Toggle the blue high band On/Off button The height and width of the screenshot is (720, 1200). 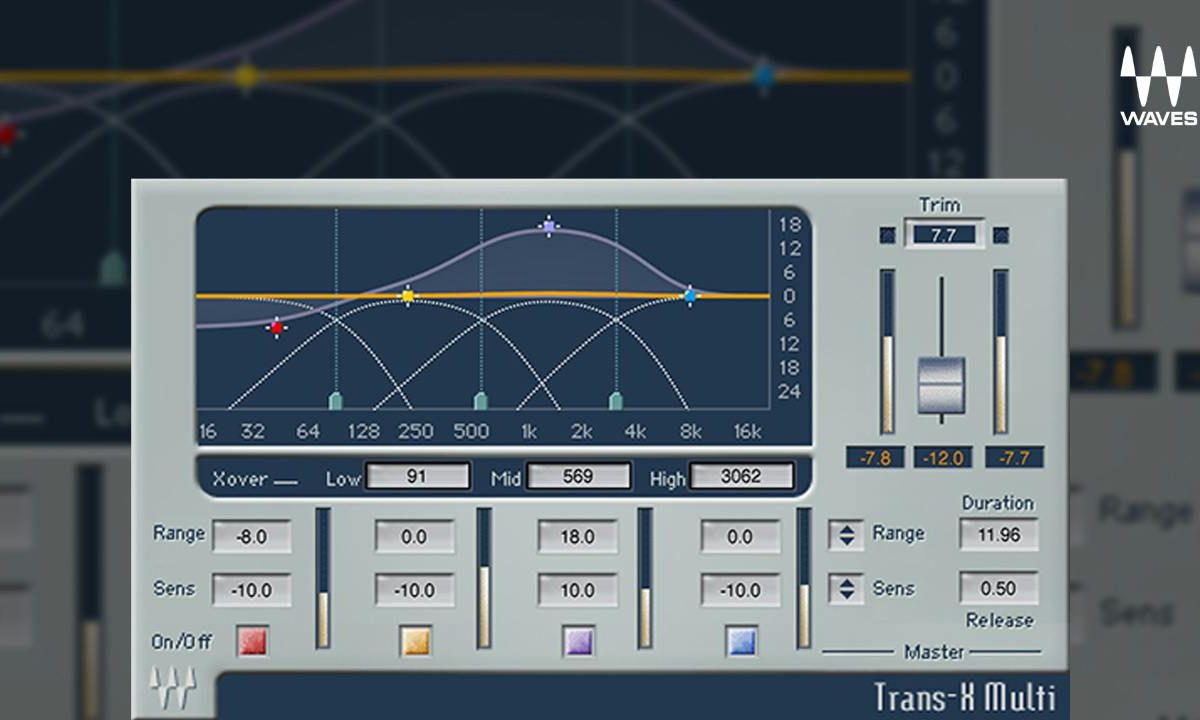point(741,641)
